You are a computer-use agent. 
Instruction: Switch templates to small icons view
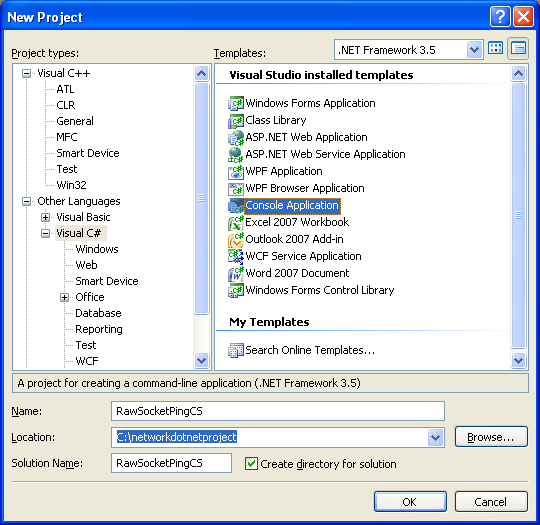click(518, 49)
